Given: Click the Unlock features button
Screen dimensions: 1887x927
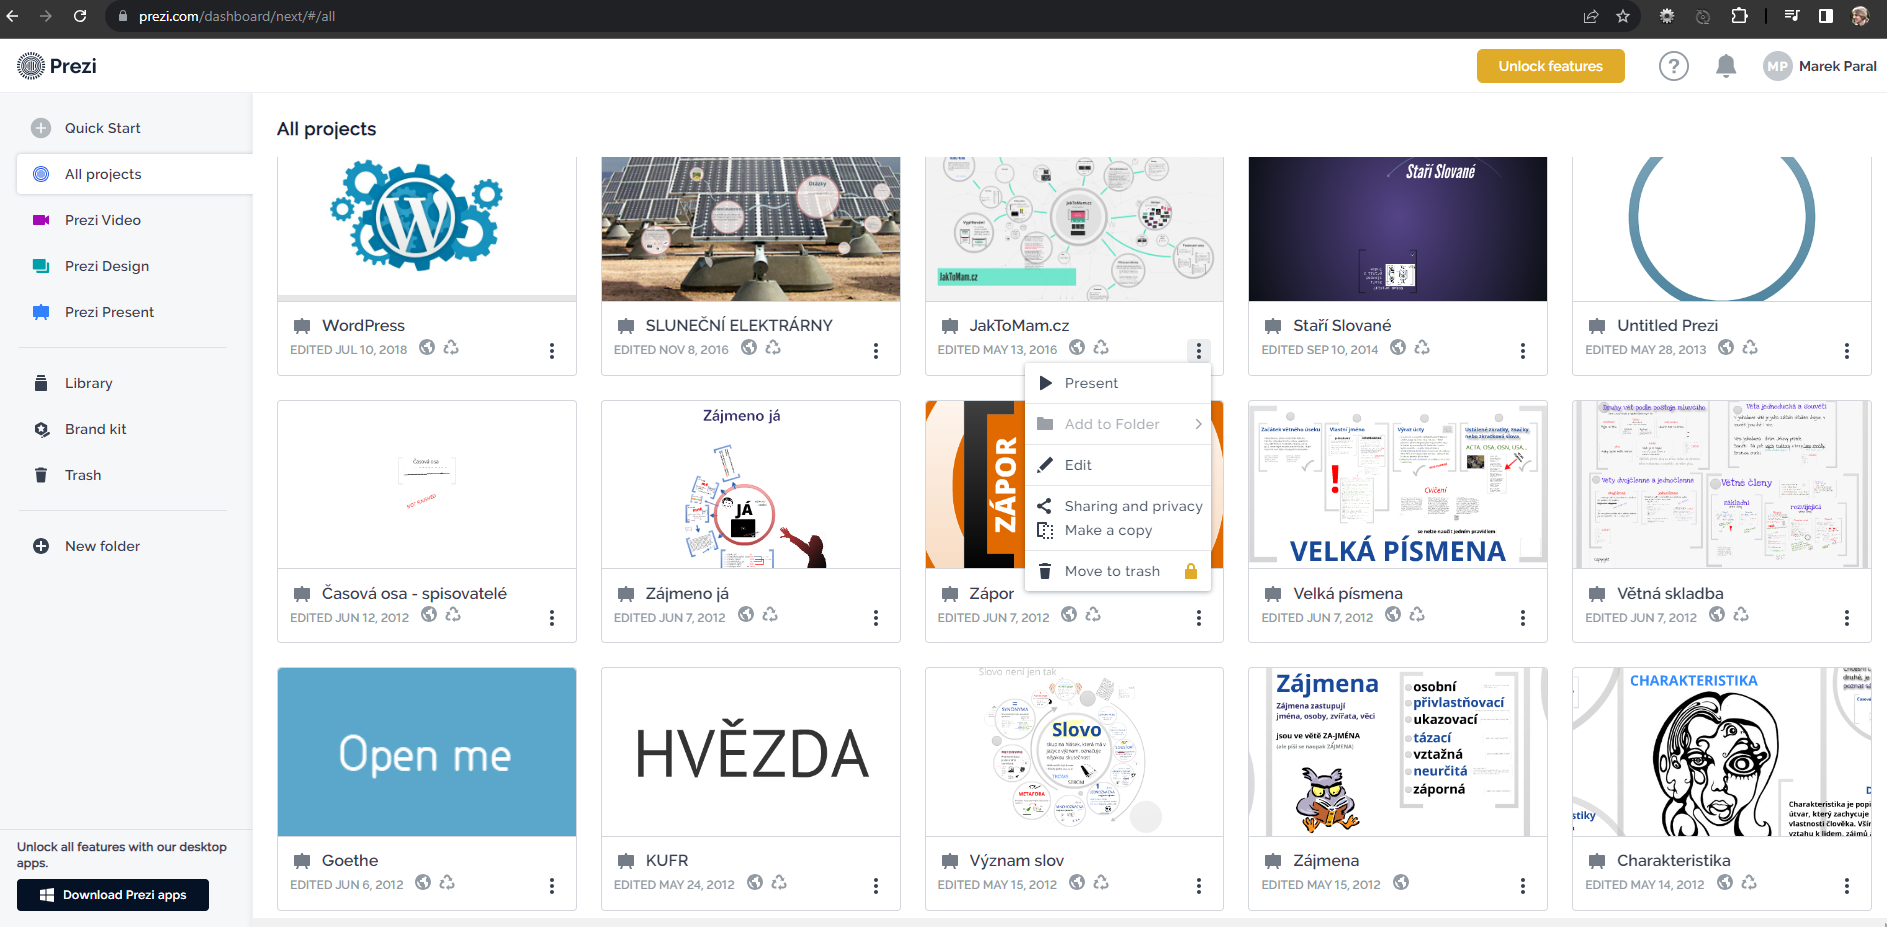Looking at the screenshot, I should coord(1550,65).
